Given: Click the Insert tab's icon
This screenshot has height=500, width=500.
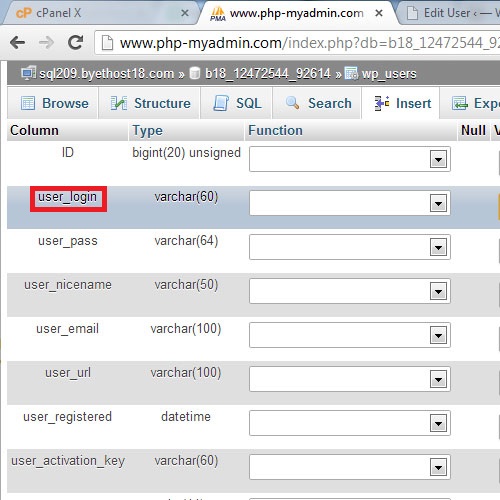Looking at the screenshot, I should point(382,103).
